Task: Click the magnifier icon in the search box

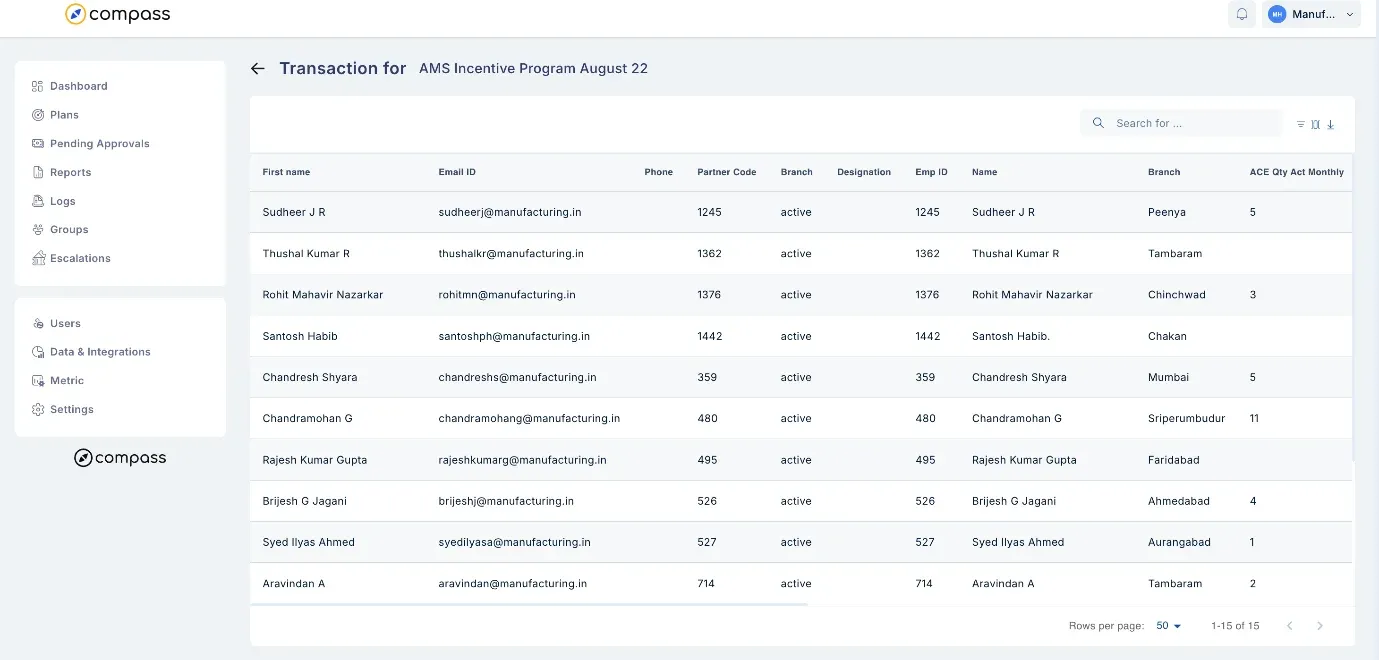Action: tap(1098, 123)
